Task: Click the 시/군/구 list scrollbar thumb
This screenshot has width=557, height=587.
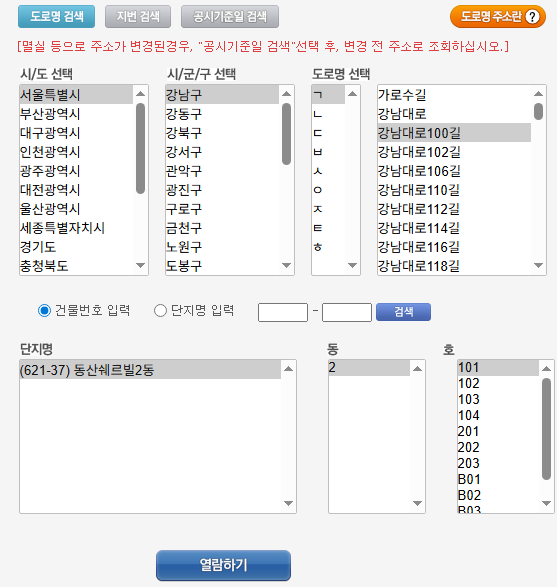Action: point(286,134)
